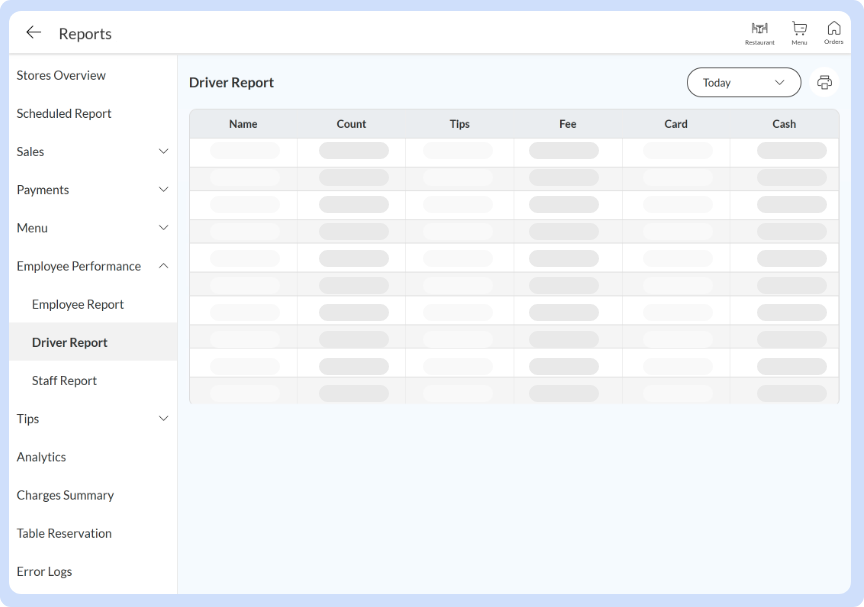Image resolution: width=864 pixels, height=607 pixels.
Task: Open Table Reservation report
Action: point(64,533)
